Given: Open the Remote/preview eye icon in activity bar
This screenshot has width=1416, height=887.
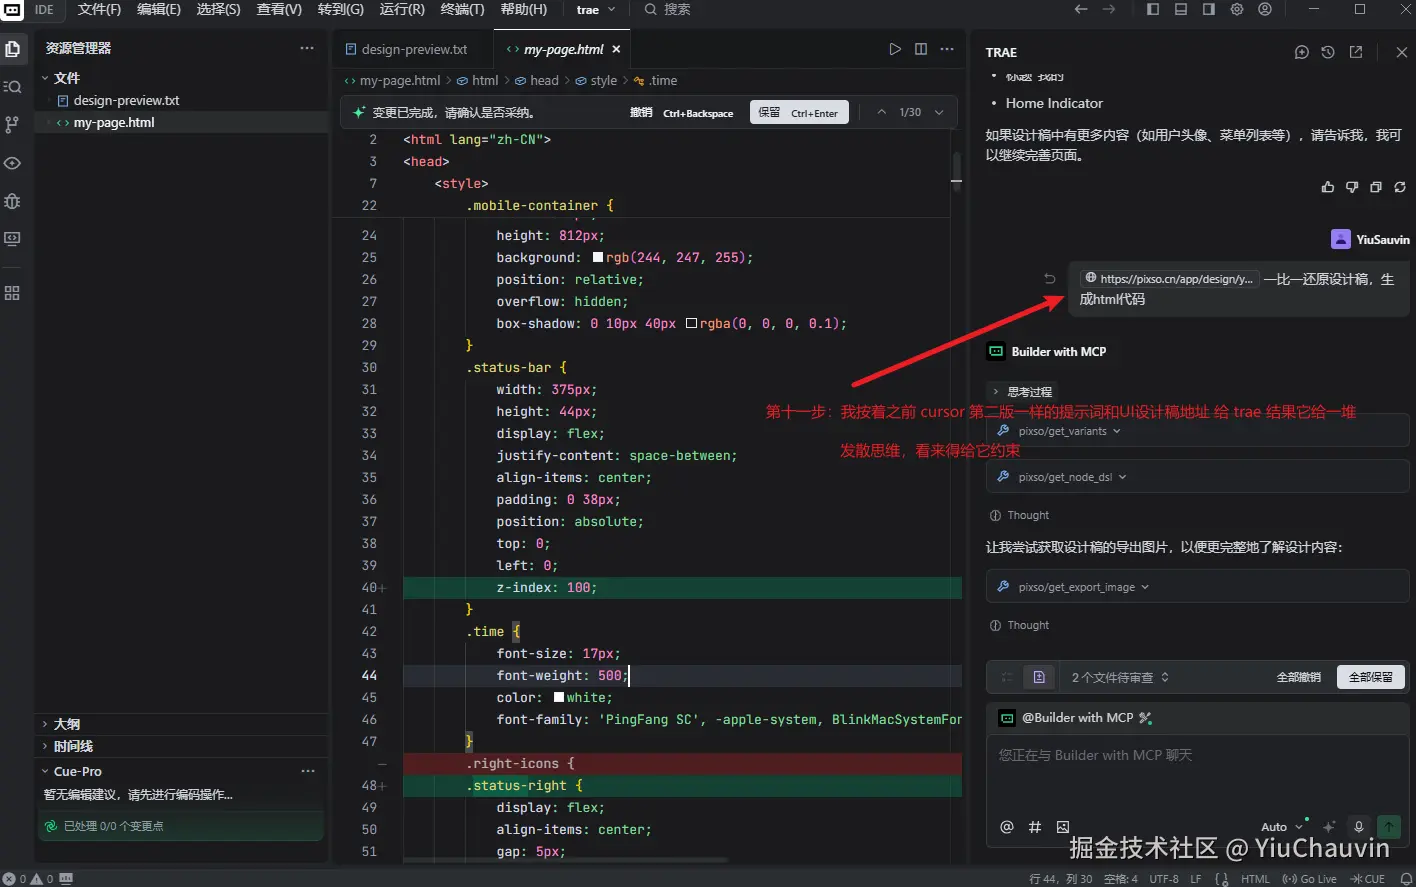Looking at the screenshot, I should point(13,163).
